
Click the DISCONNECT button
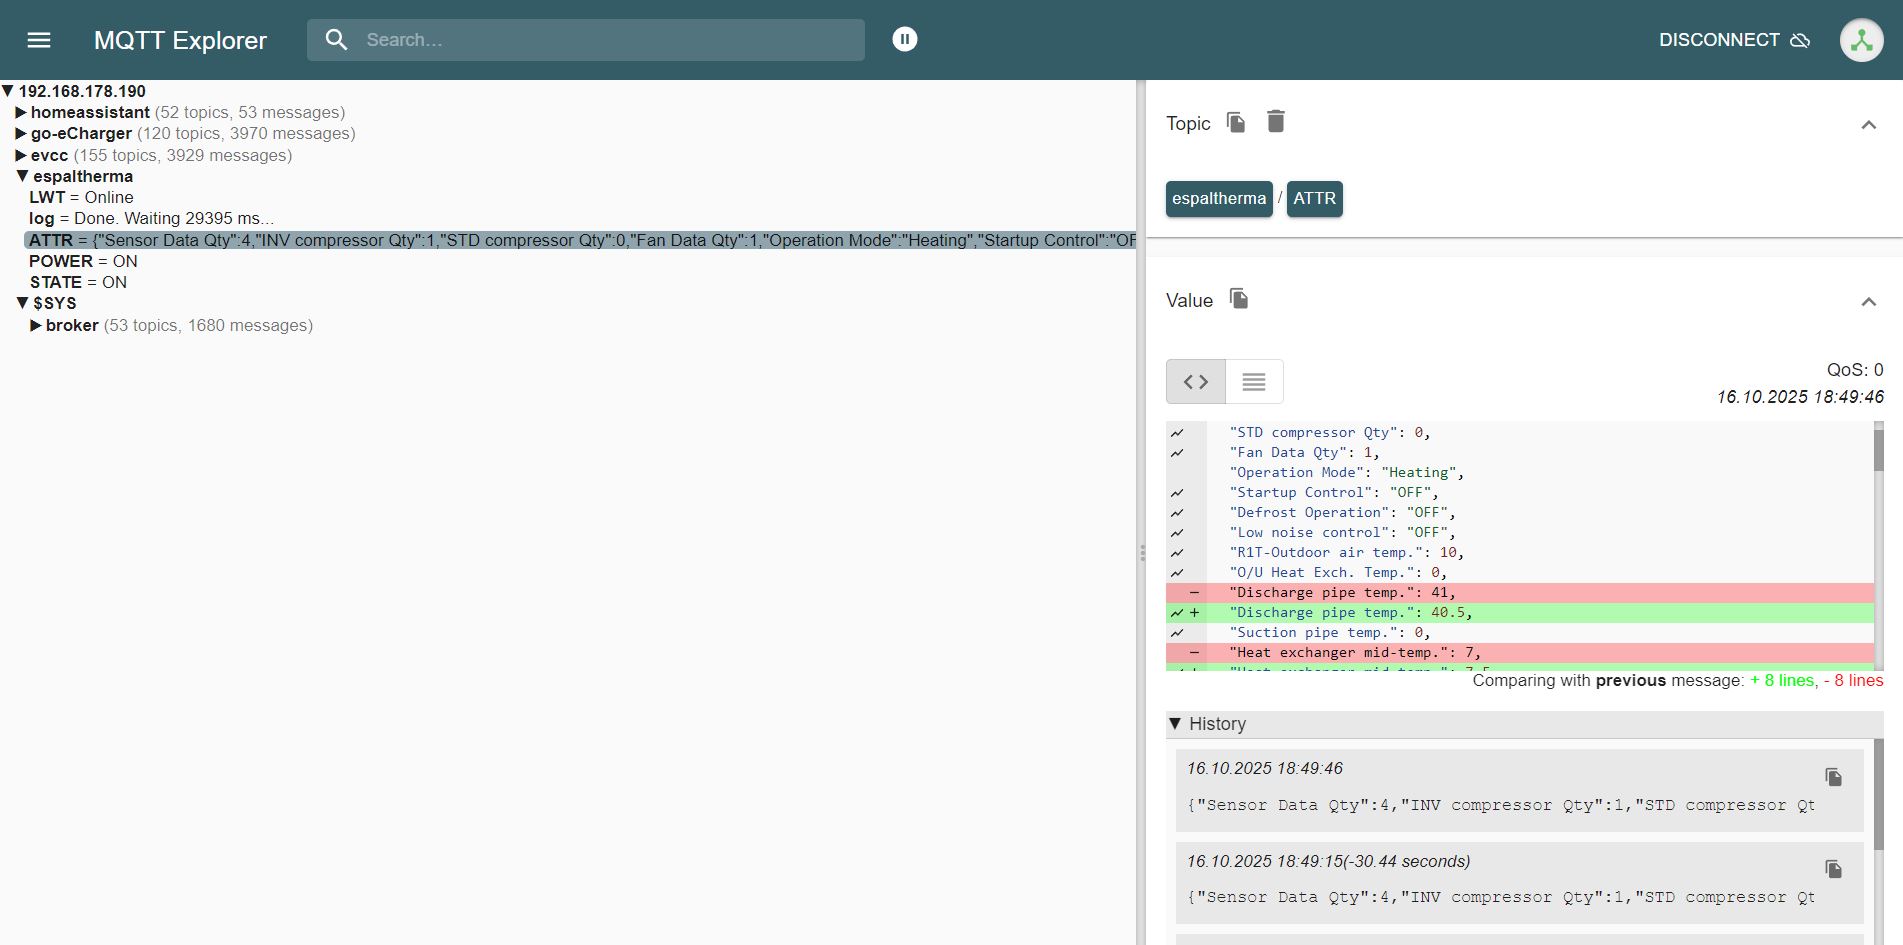tap(1733, 40)
